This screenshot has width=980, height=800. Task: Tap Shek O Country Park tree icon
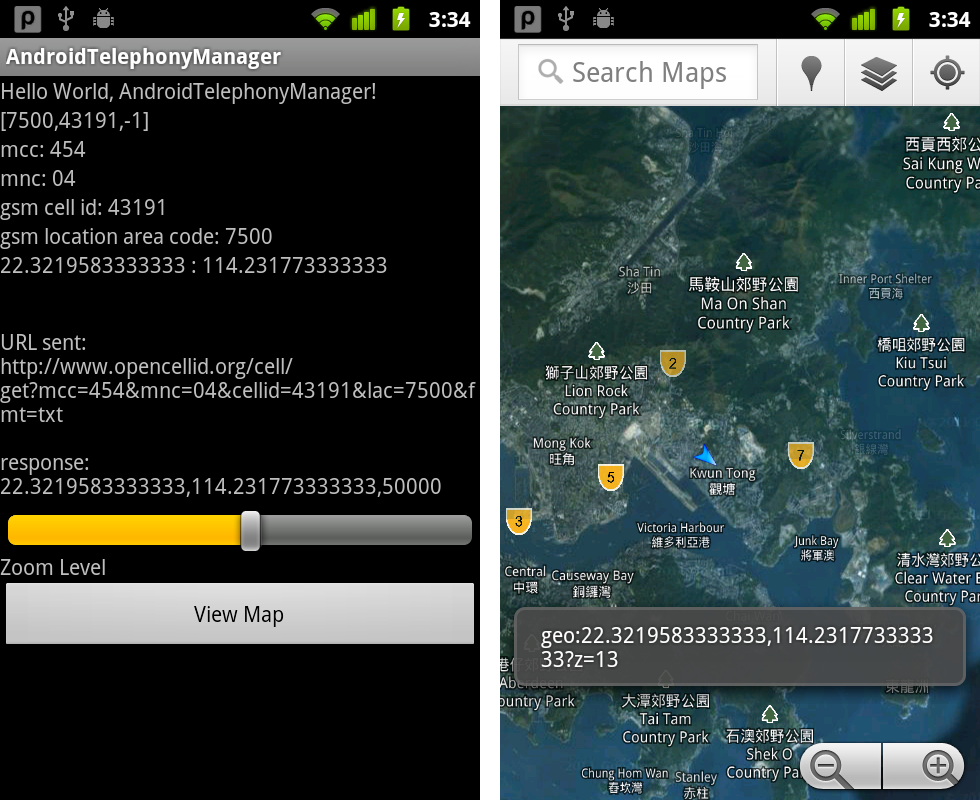[770, 714]
